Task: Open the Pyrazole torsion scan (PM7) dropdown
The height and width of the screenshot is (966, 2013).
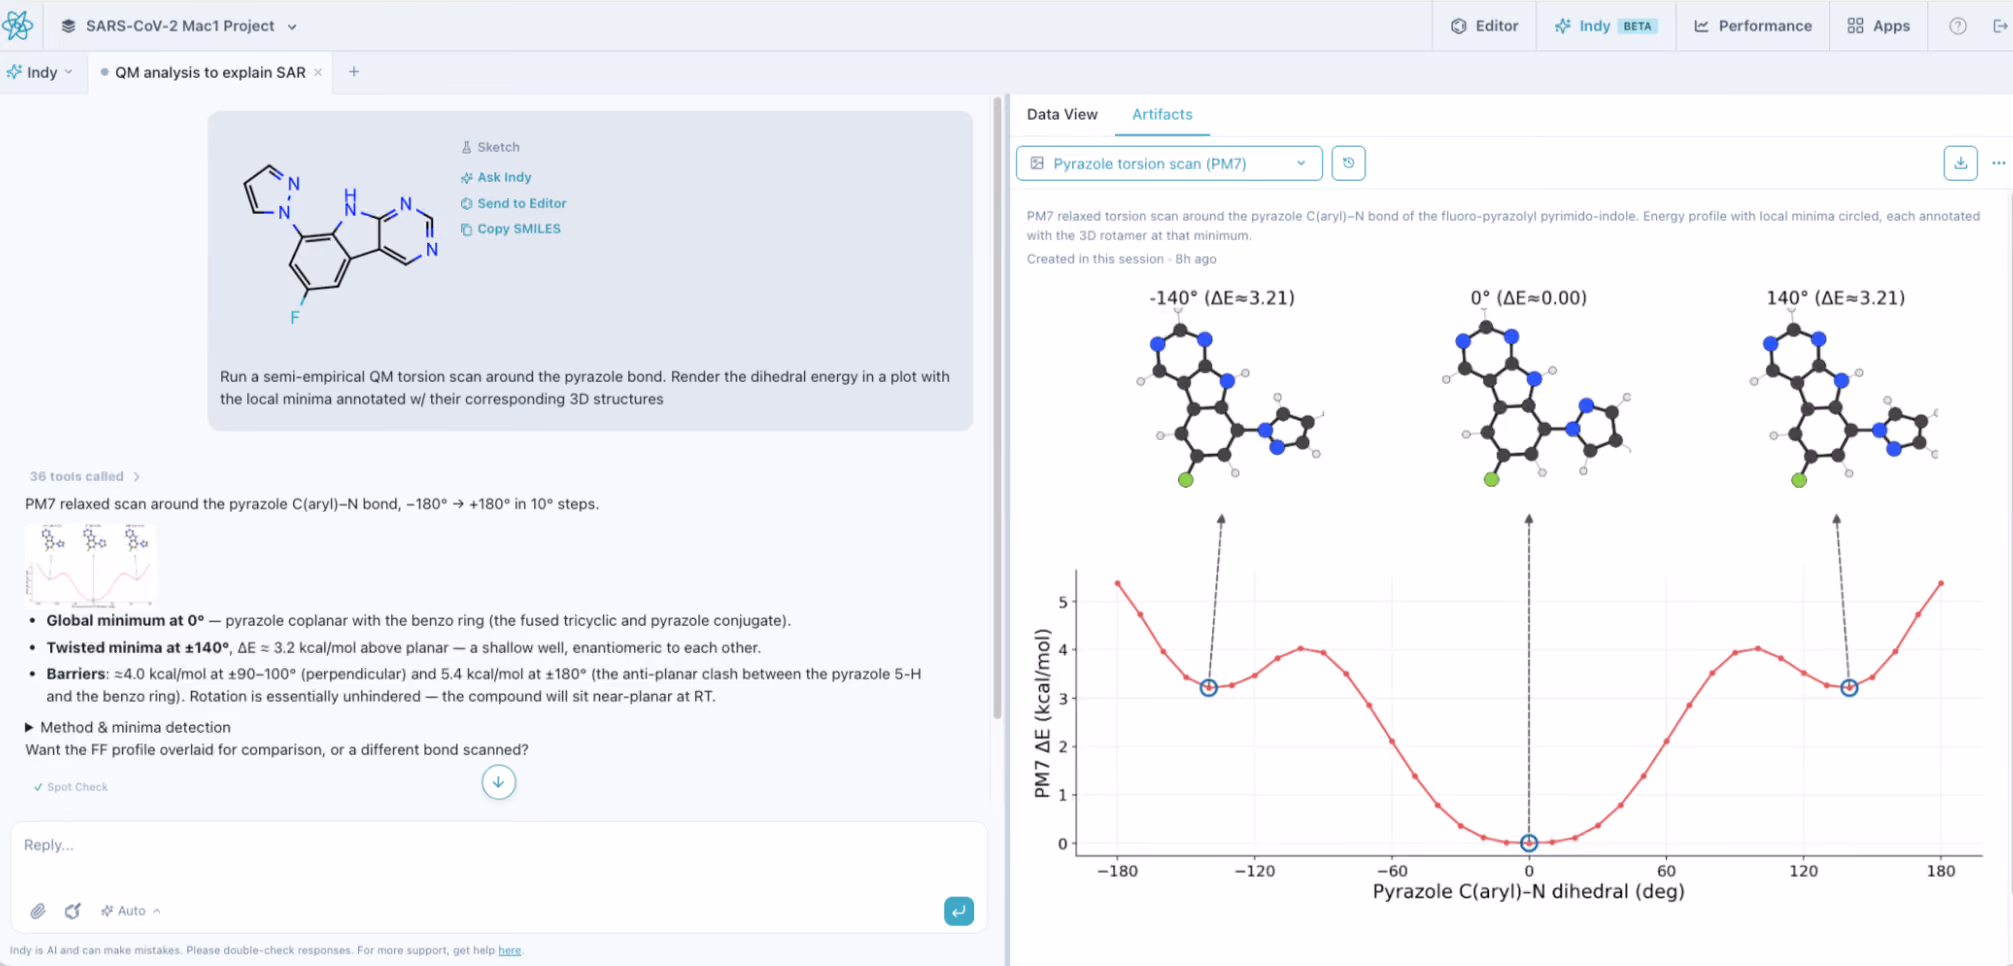Action: [1169, 163]
